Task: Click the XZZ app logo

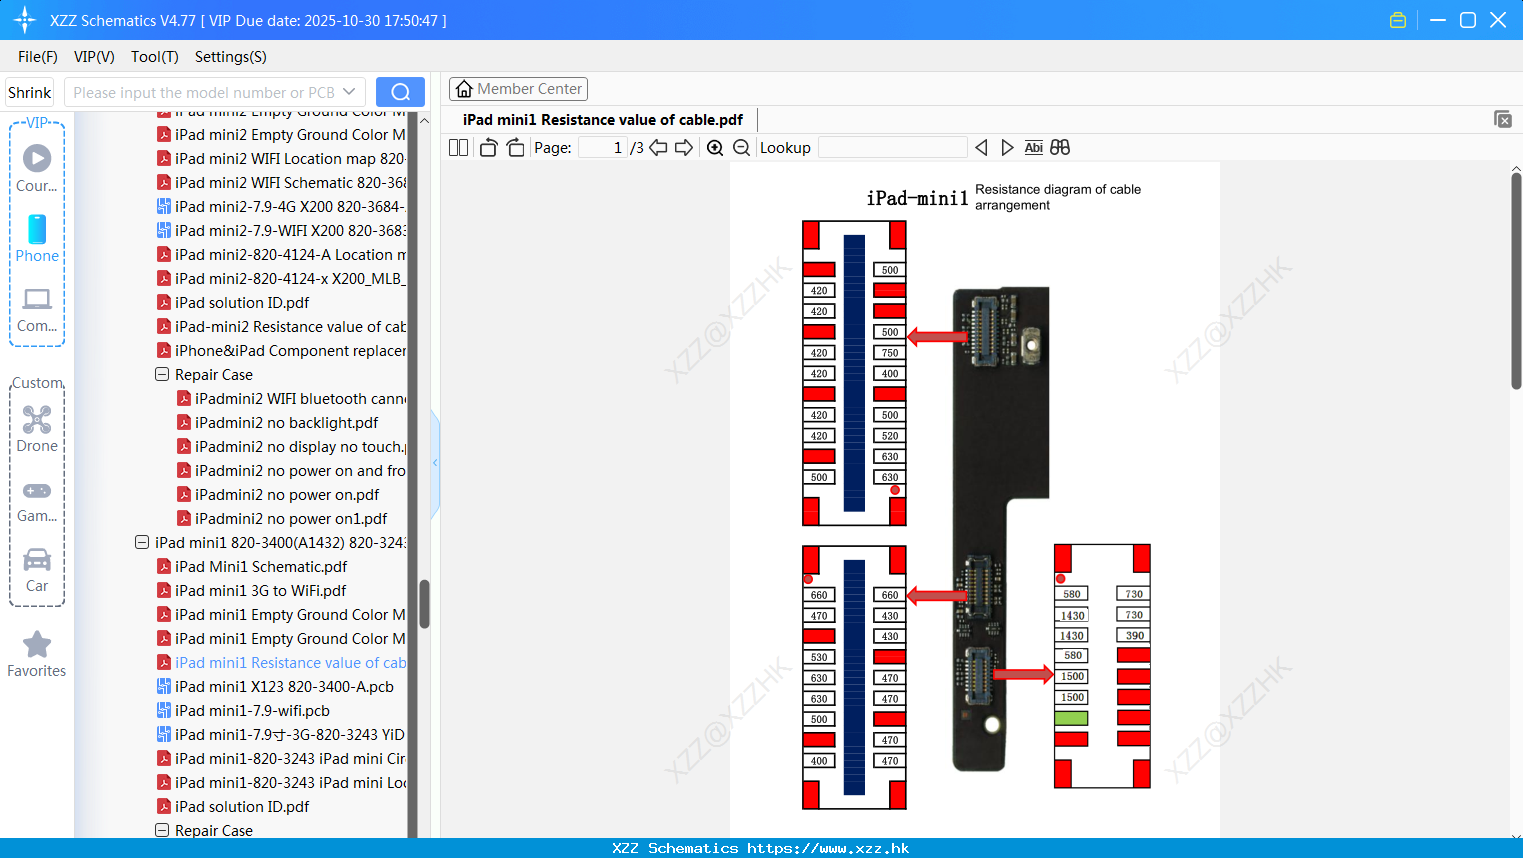Action: [25, 20]
